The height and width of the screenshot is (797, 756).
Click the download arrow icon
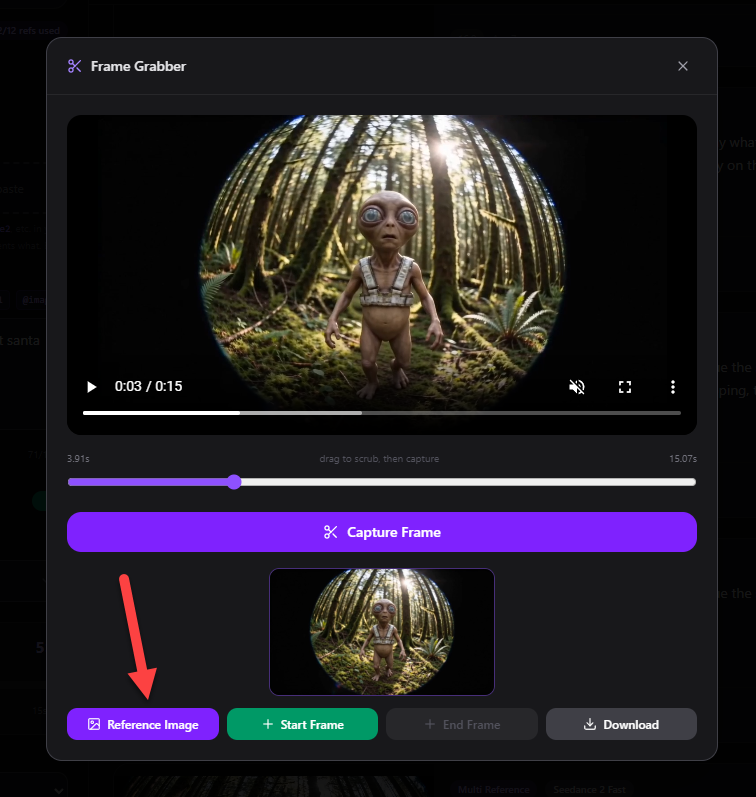click(x=590, y=724)
